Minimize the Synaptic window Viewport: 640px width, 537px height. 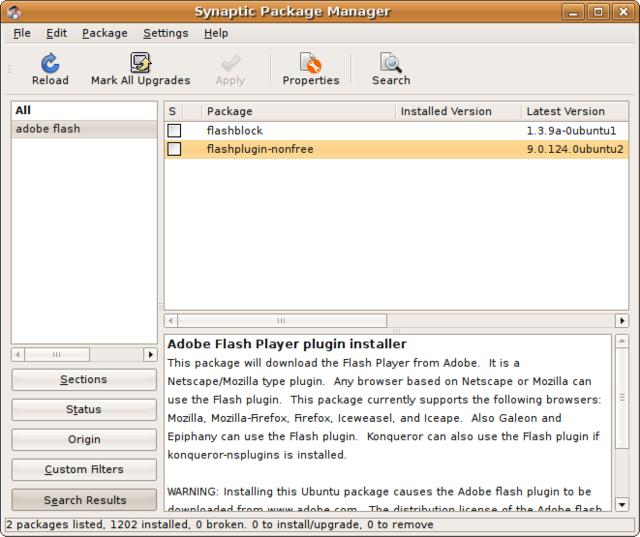573,11
